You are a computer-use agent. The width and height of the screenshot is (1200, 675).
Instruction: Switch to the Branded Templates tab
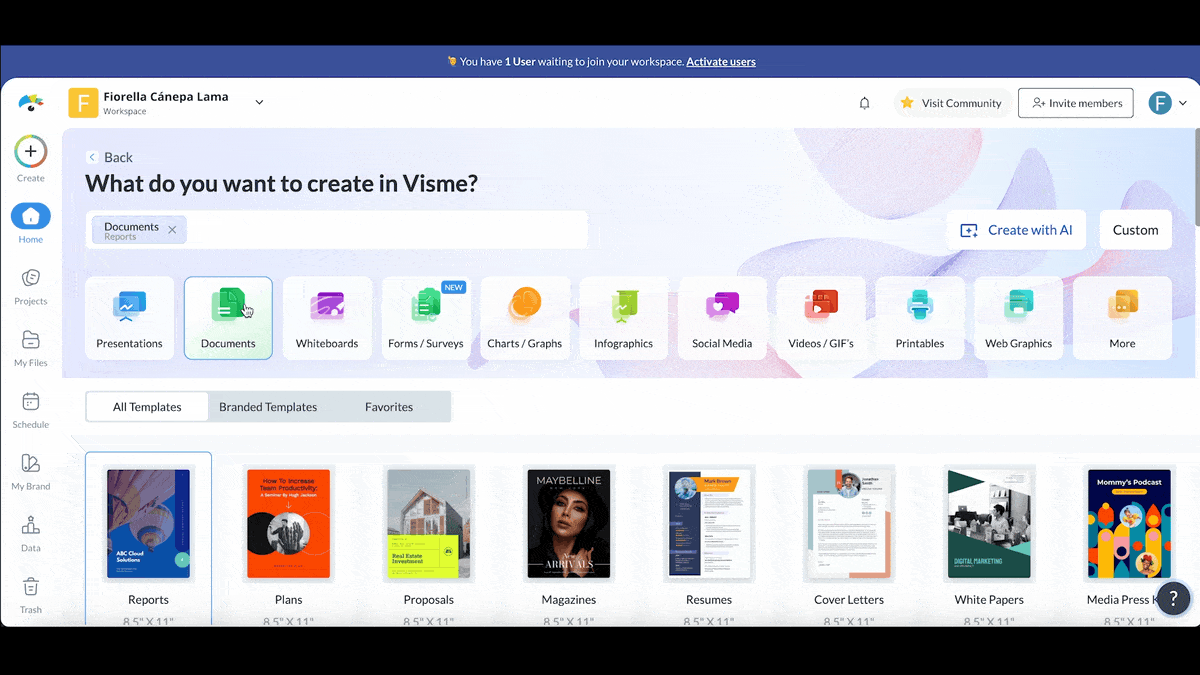pos(268,407)
